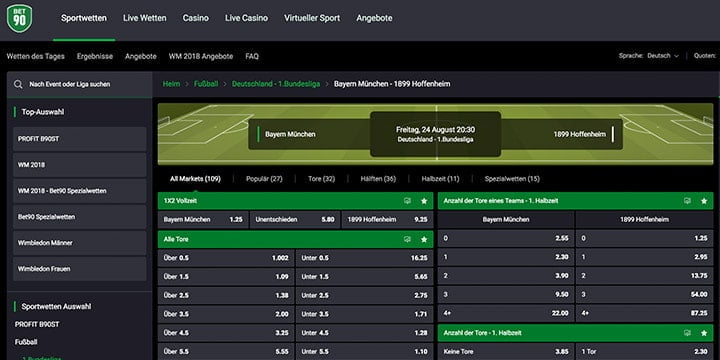Open WM 2018 in Top-Auswahl
The image size is (720, 360).
click(x=80, y=165)
